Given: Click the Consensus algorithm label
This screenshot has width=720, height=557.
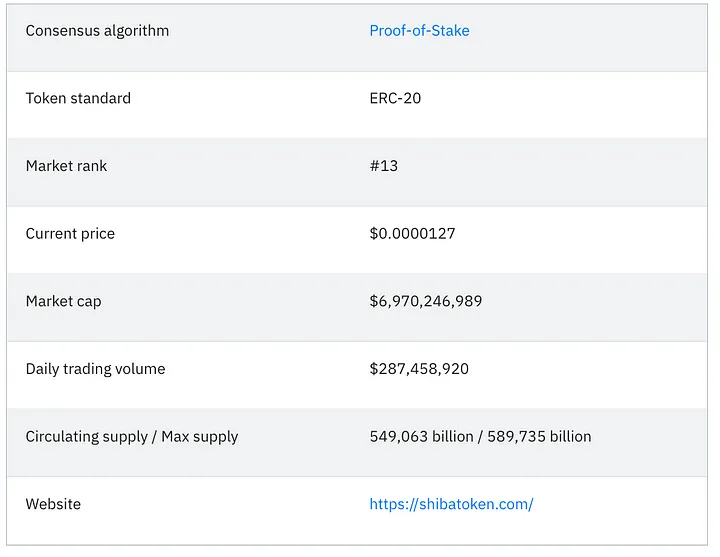Looking at the screenshot, I should point(97,31).
